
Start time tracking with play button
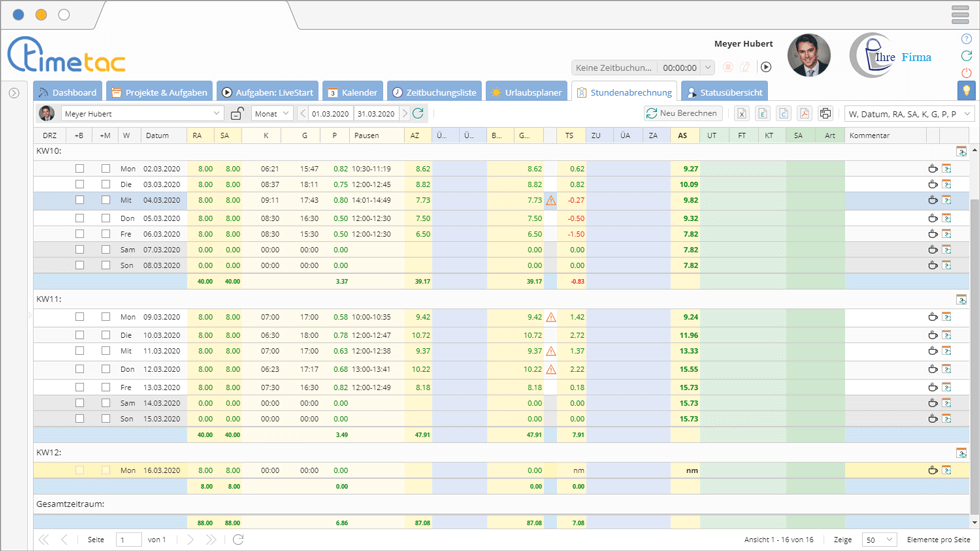766,67
